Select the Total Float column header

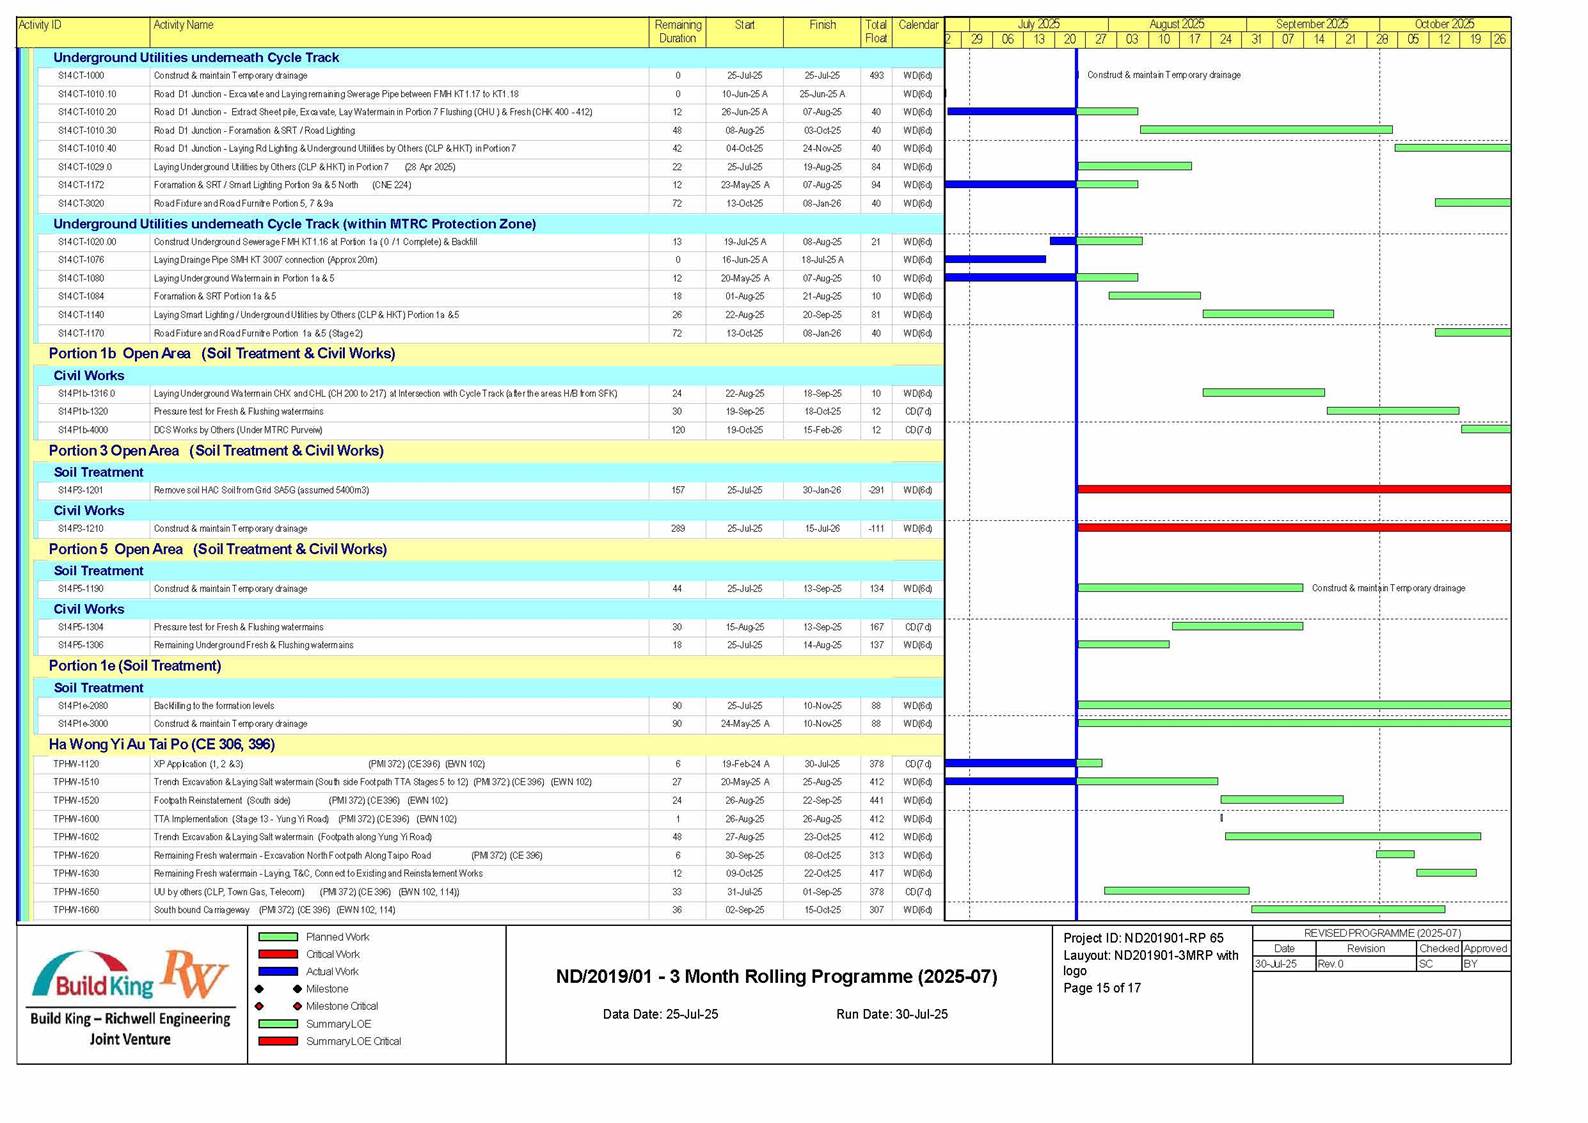[x=876, y=32]
